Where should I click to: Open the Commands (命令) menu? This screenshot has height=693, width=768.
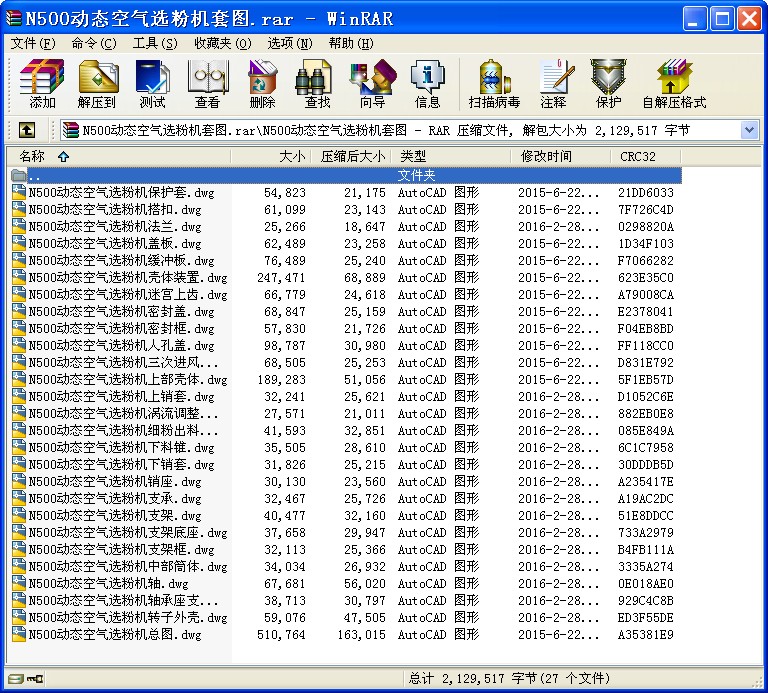pos(94,44)
